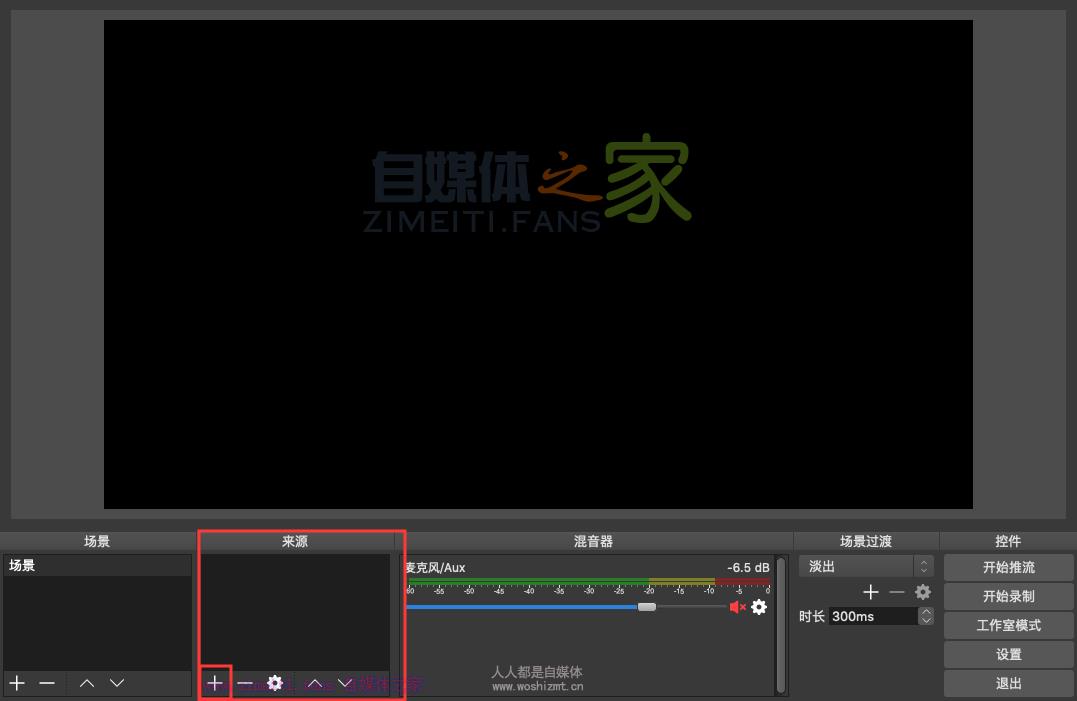Add a new source with plus icon
1077x701 pixels.
[215, 683]
